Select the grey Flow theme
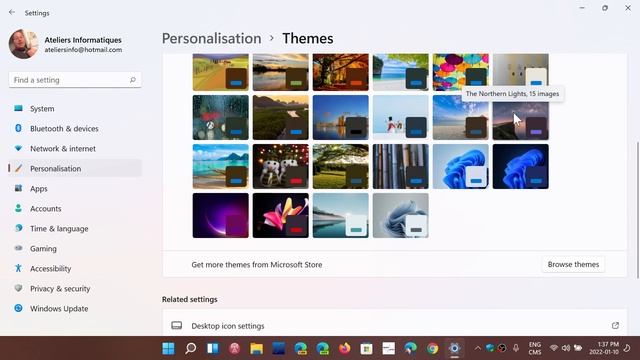This screenshot has width=640, height=360. 400,216
